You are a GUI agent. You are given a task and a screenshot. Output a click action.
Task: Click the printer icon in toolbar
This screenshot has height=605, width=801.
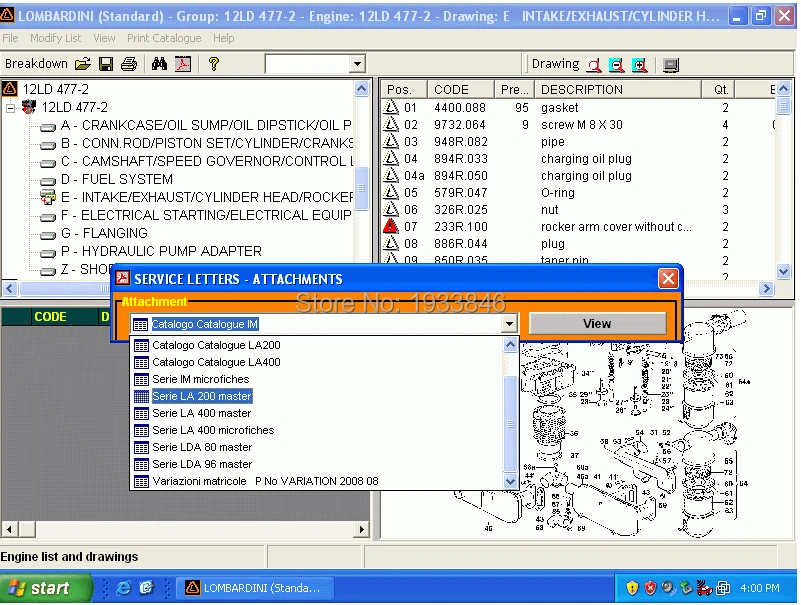pos(129,64)
